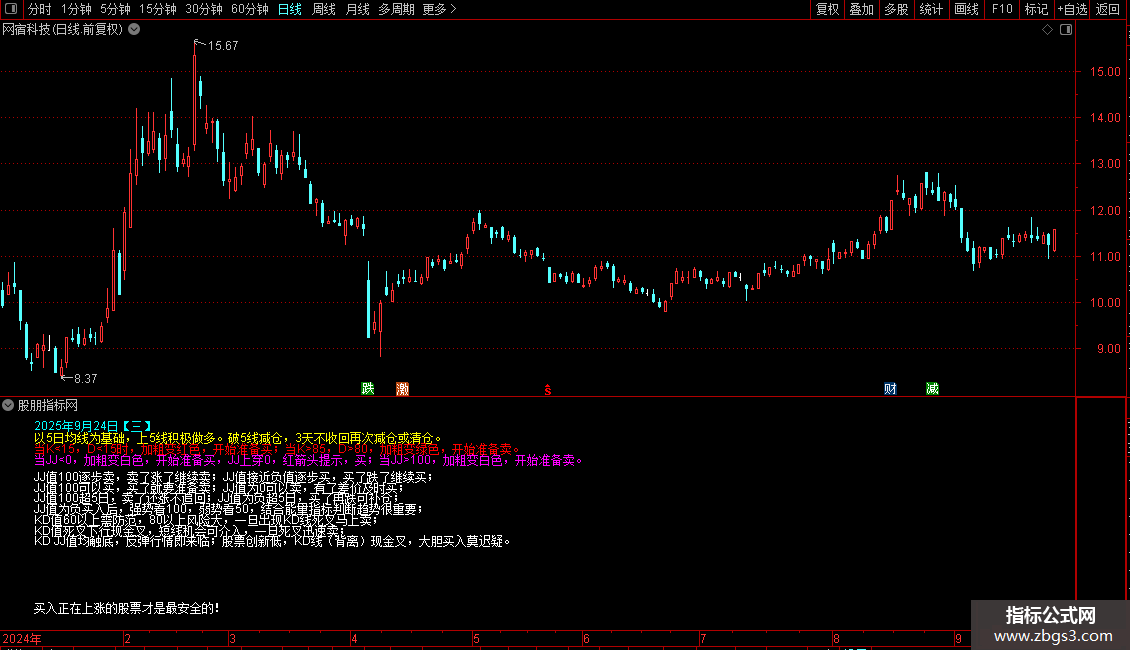Click month 2 marker on time axis
Viewport: 1130px width, 650px height.
(128, 638)
